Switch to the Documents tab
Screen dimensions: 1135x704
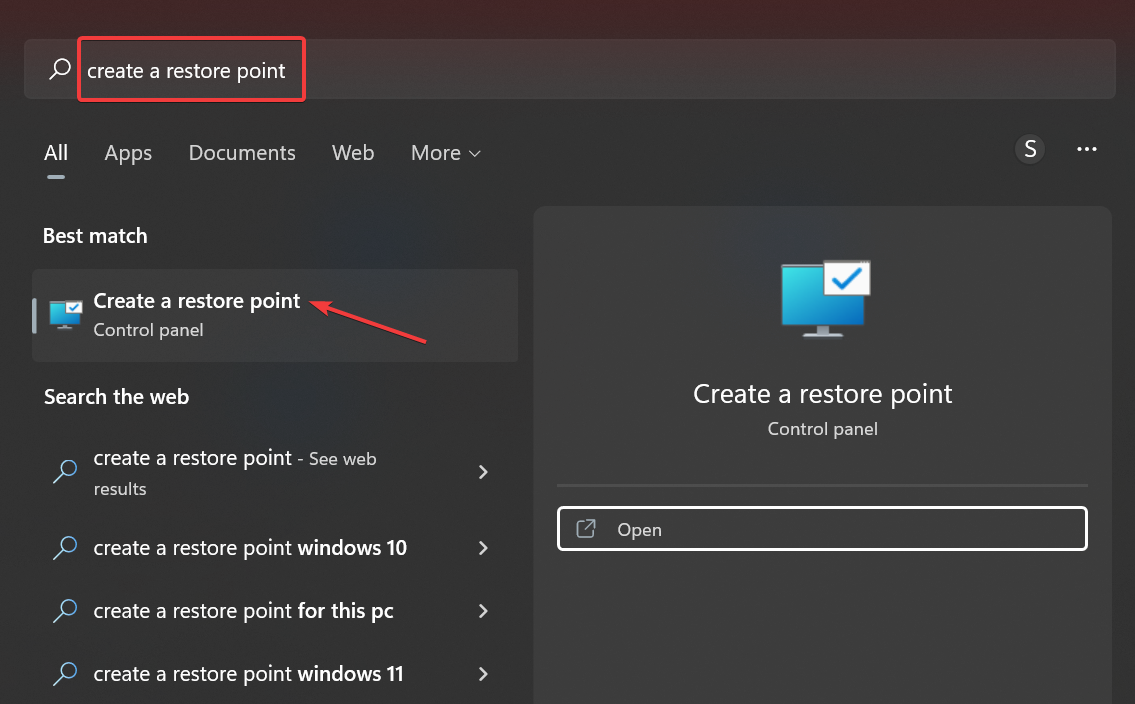click(x=242, y=153)
